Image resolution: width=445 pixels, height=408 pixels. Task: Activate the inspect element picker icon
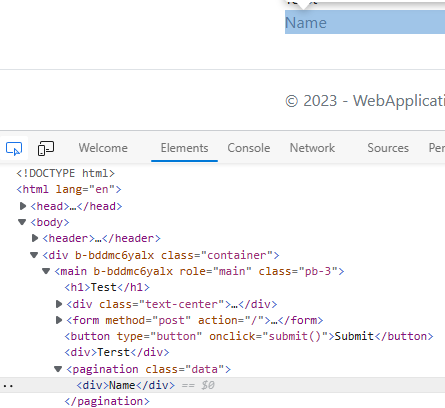click(14, 148)
